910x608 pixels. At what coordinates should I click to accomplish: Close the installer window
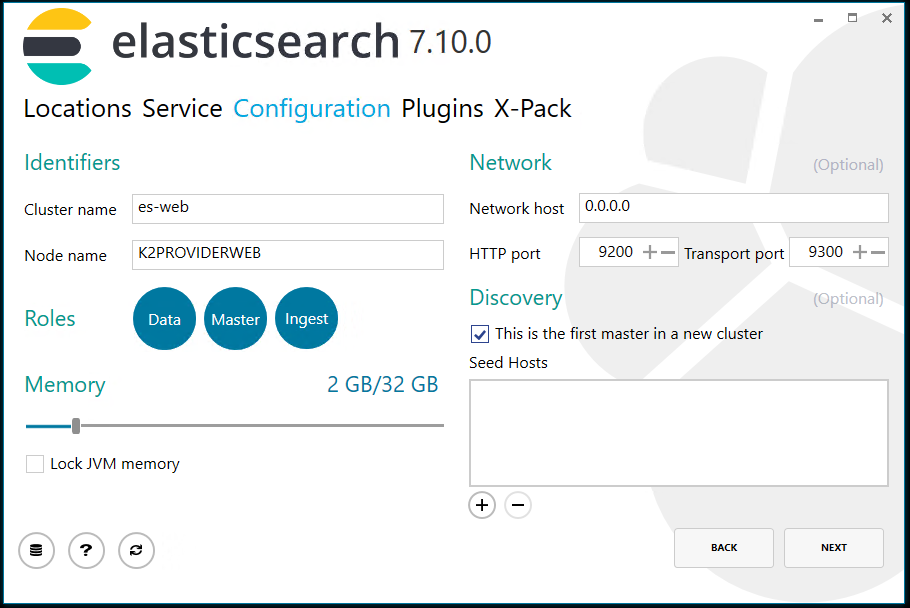tap(887, 18)
